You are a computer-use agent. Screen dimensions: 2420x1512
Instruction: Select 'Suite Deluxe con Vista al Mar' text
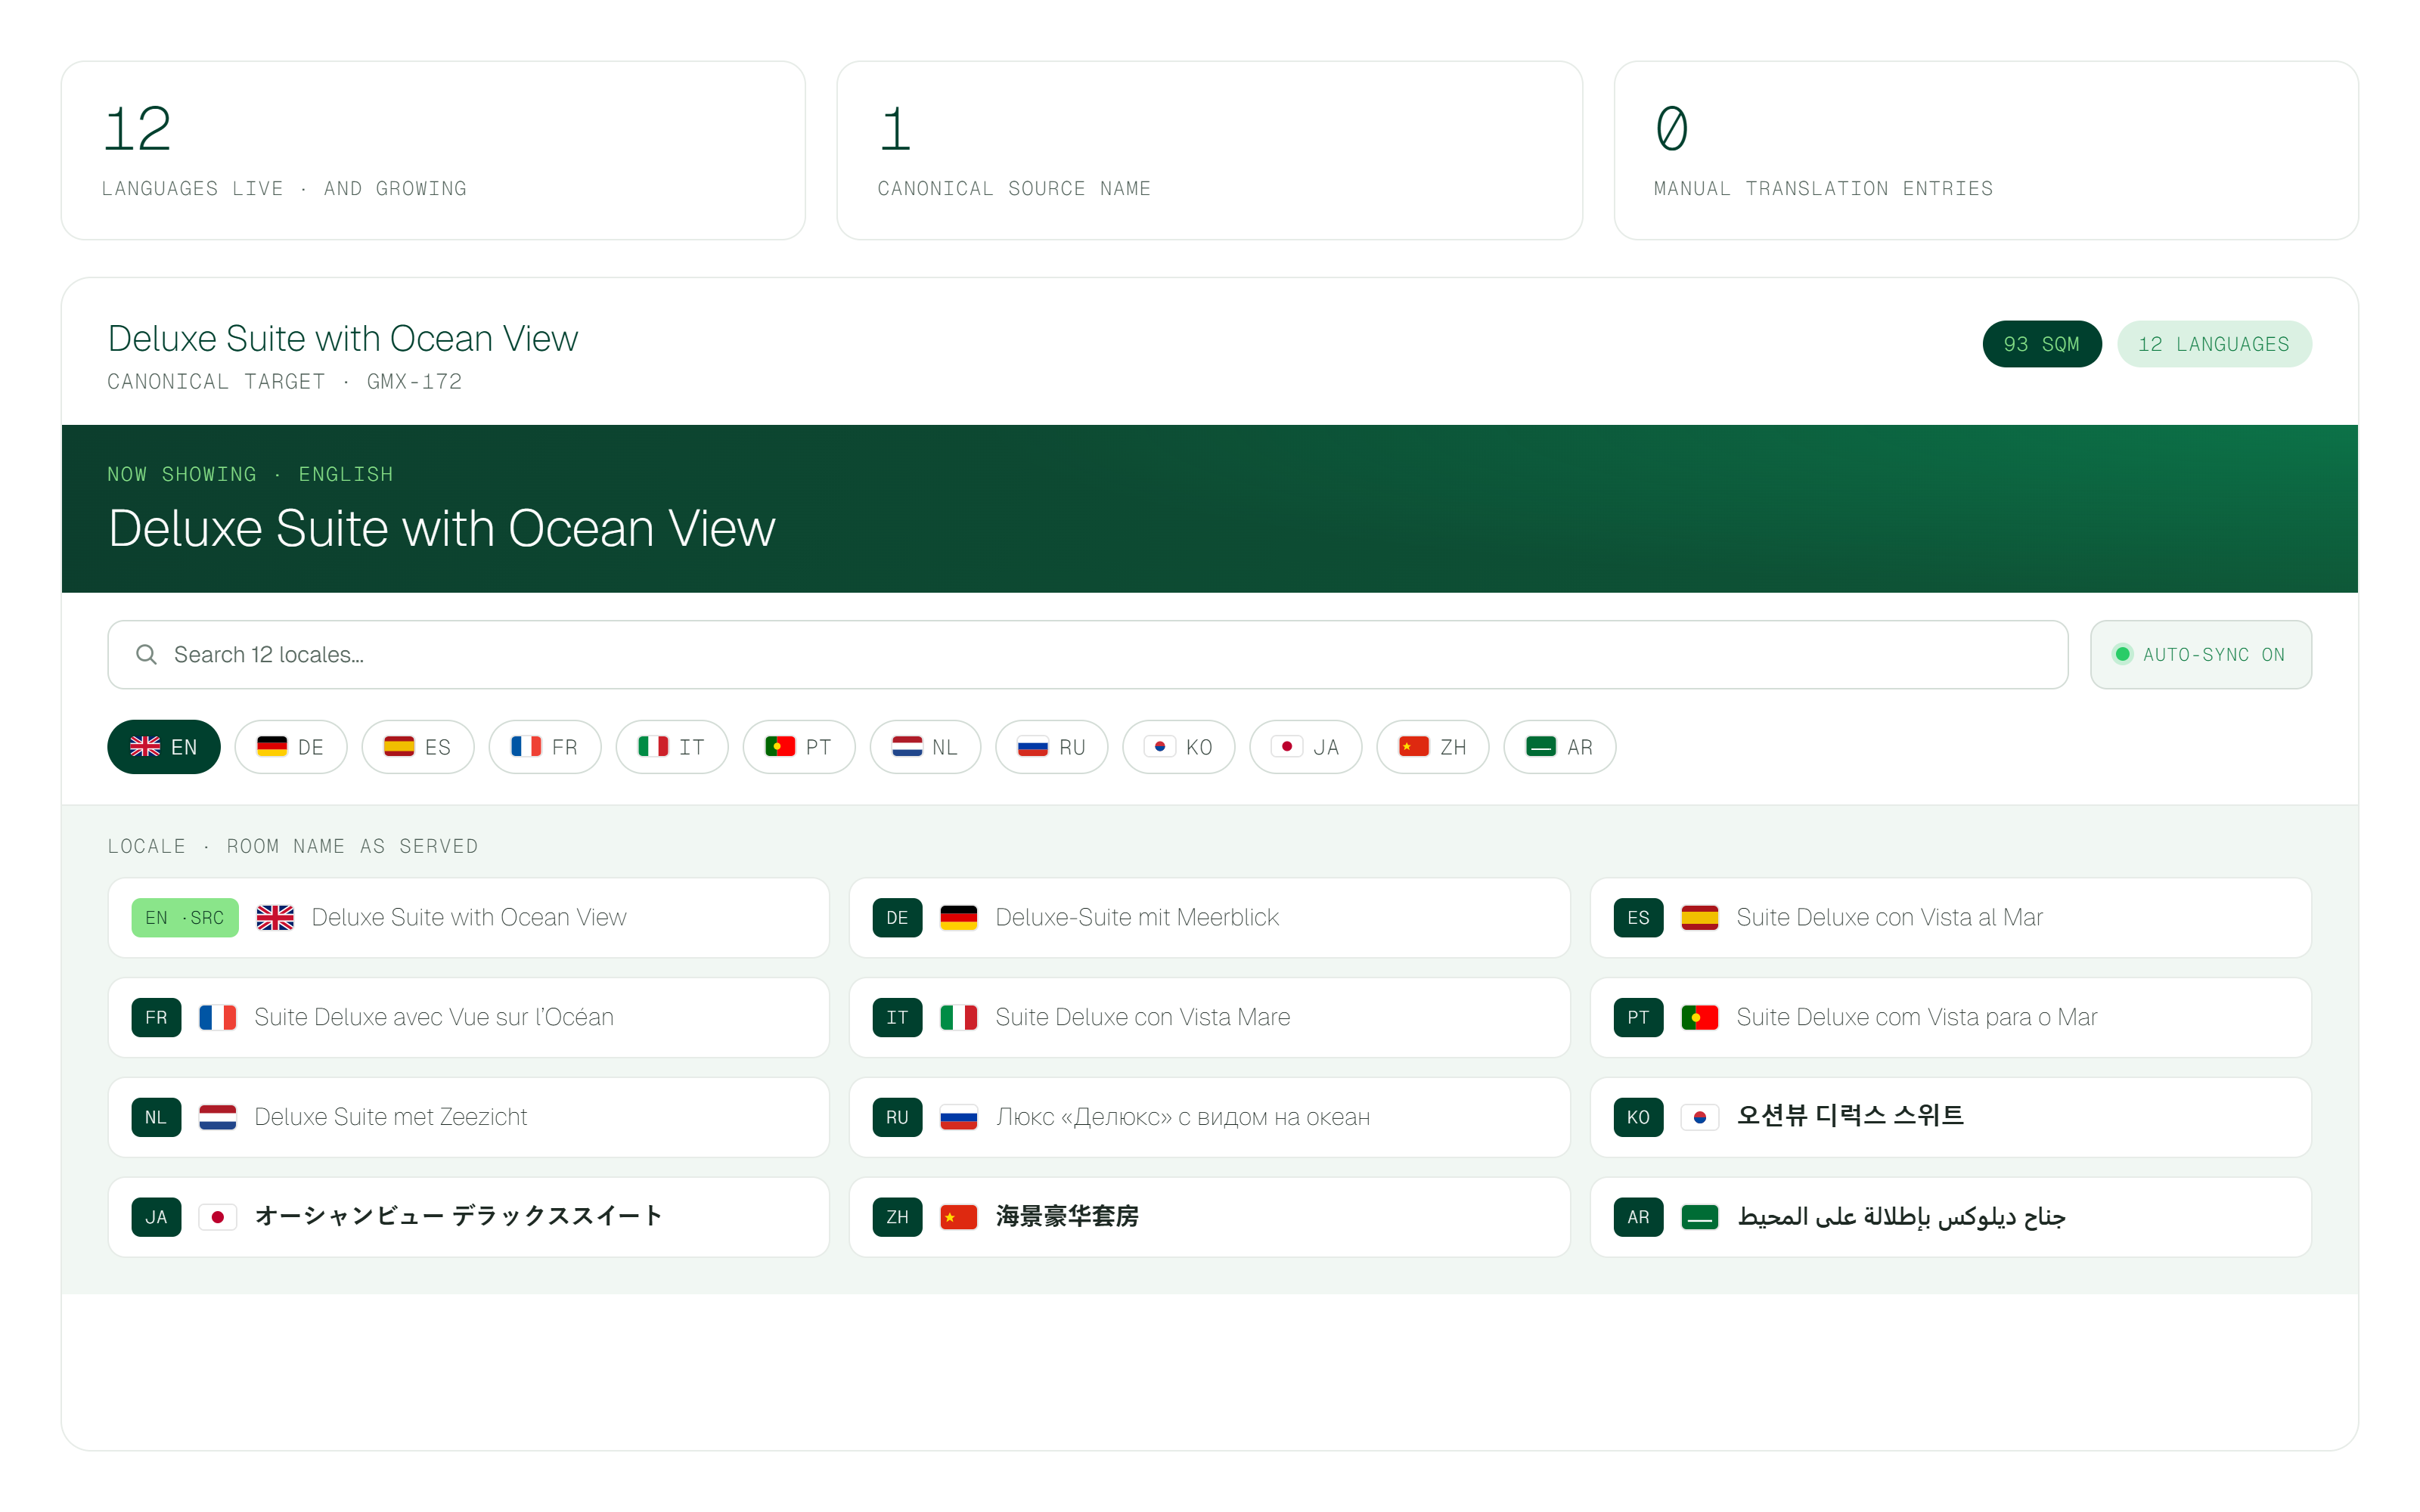tap(1889, 918)
